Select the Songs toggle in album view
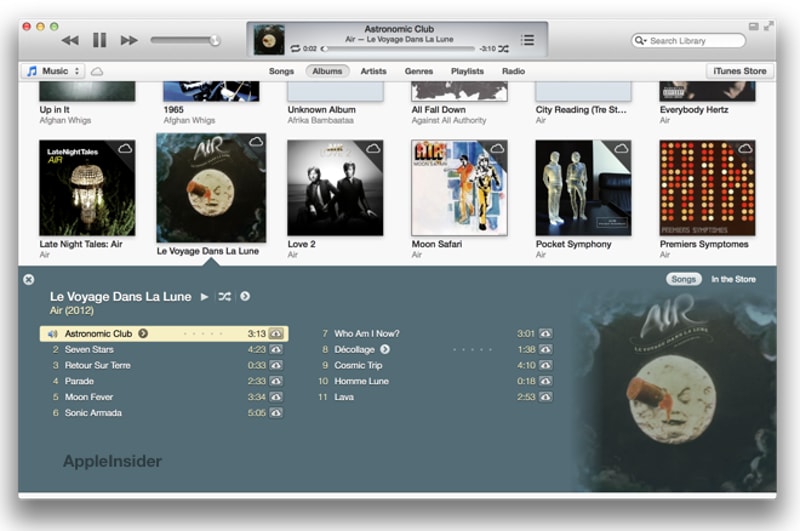The width and height of the screenshot is (800, 531). pos(684,280)
